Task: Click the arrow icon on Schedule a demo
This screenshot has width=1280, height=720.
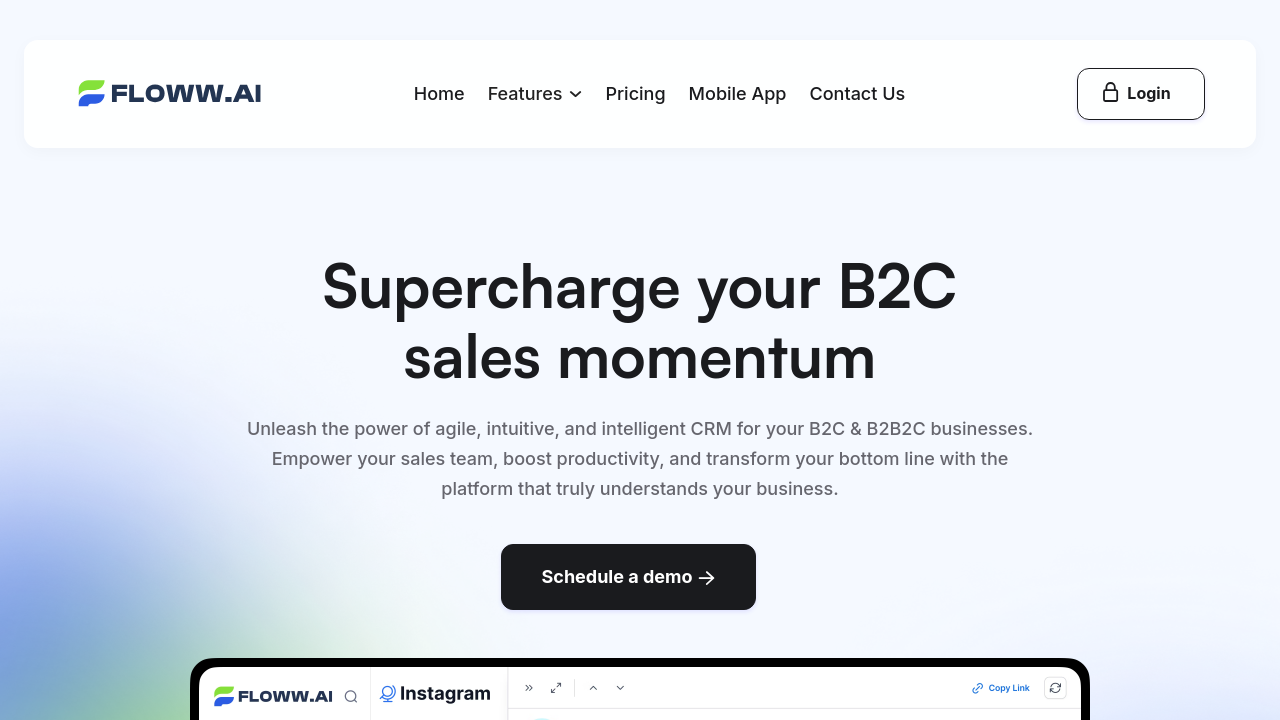Action: 707,578
